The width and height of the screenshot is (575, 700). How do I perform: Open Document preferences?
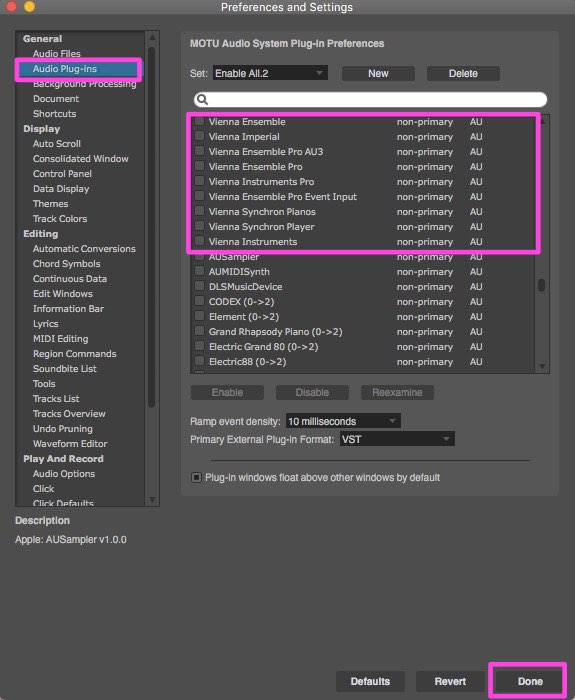point(56,99)
